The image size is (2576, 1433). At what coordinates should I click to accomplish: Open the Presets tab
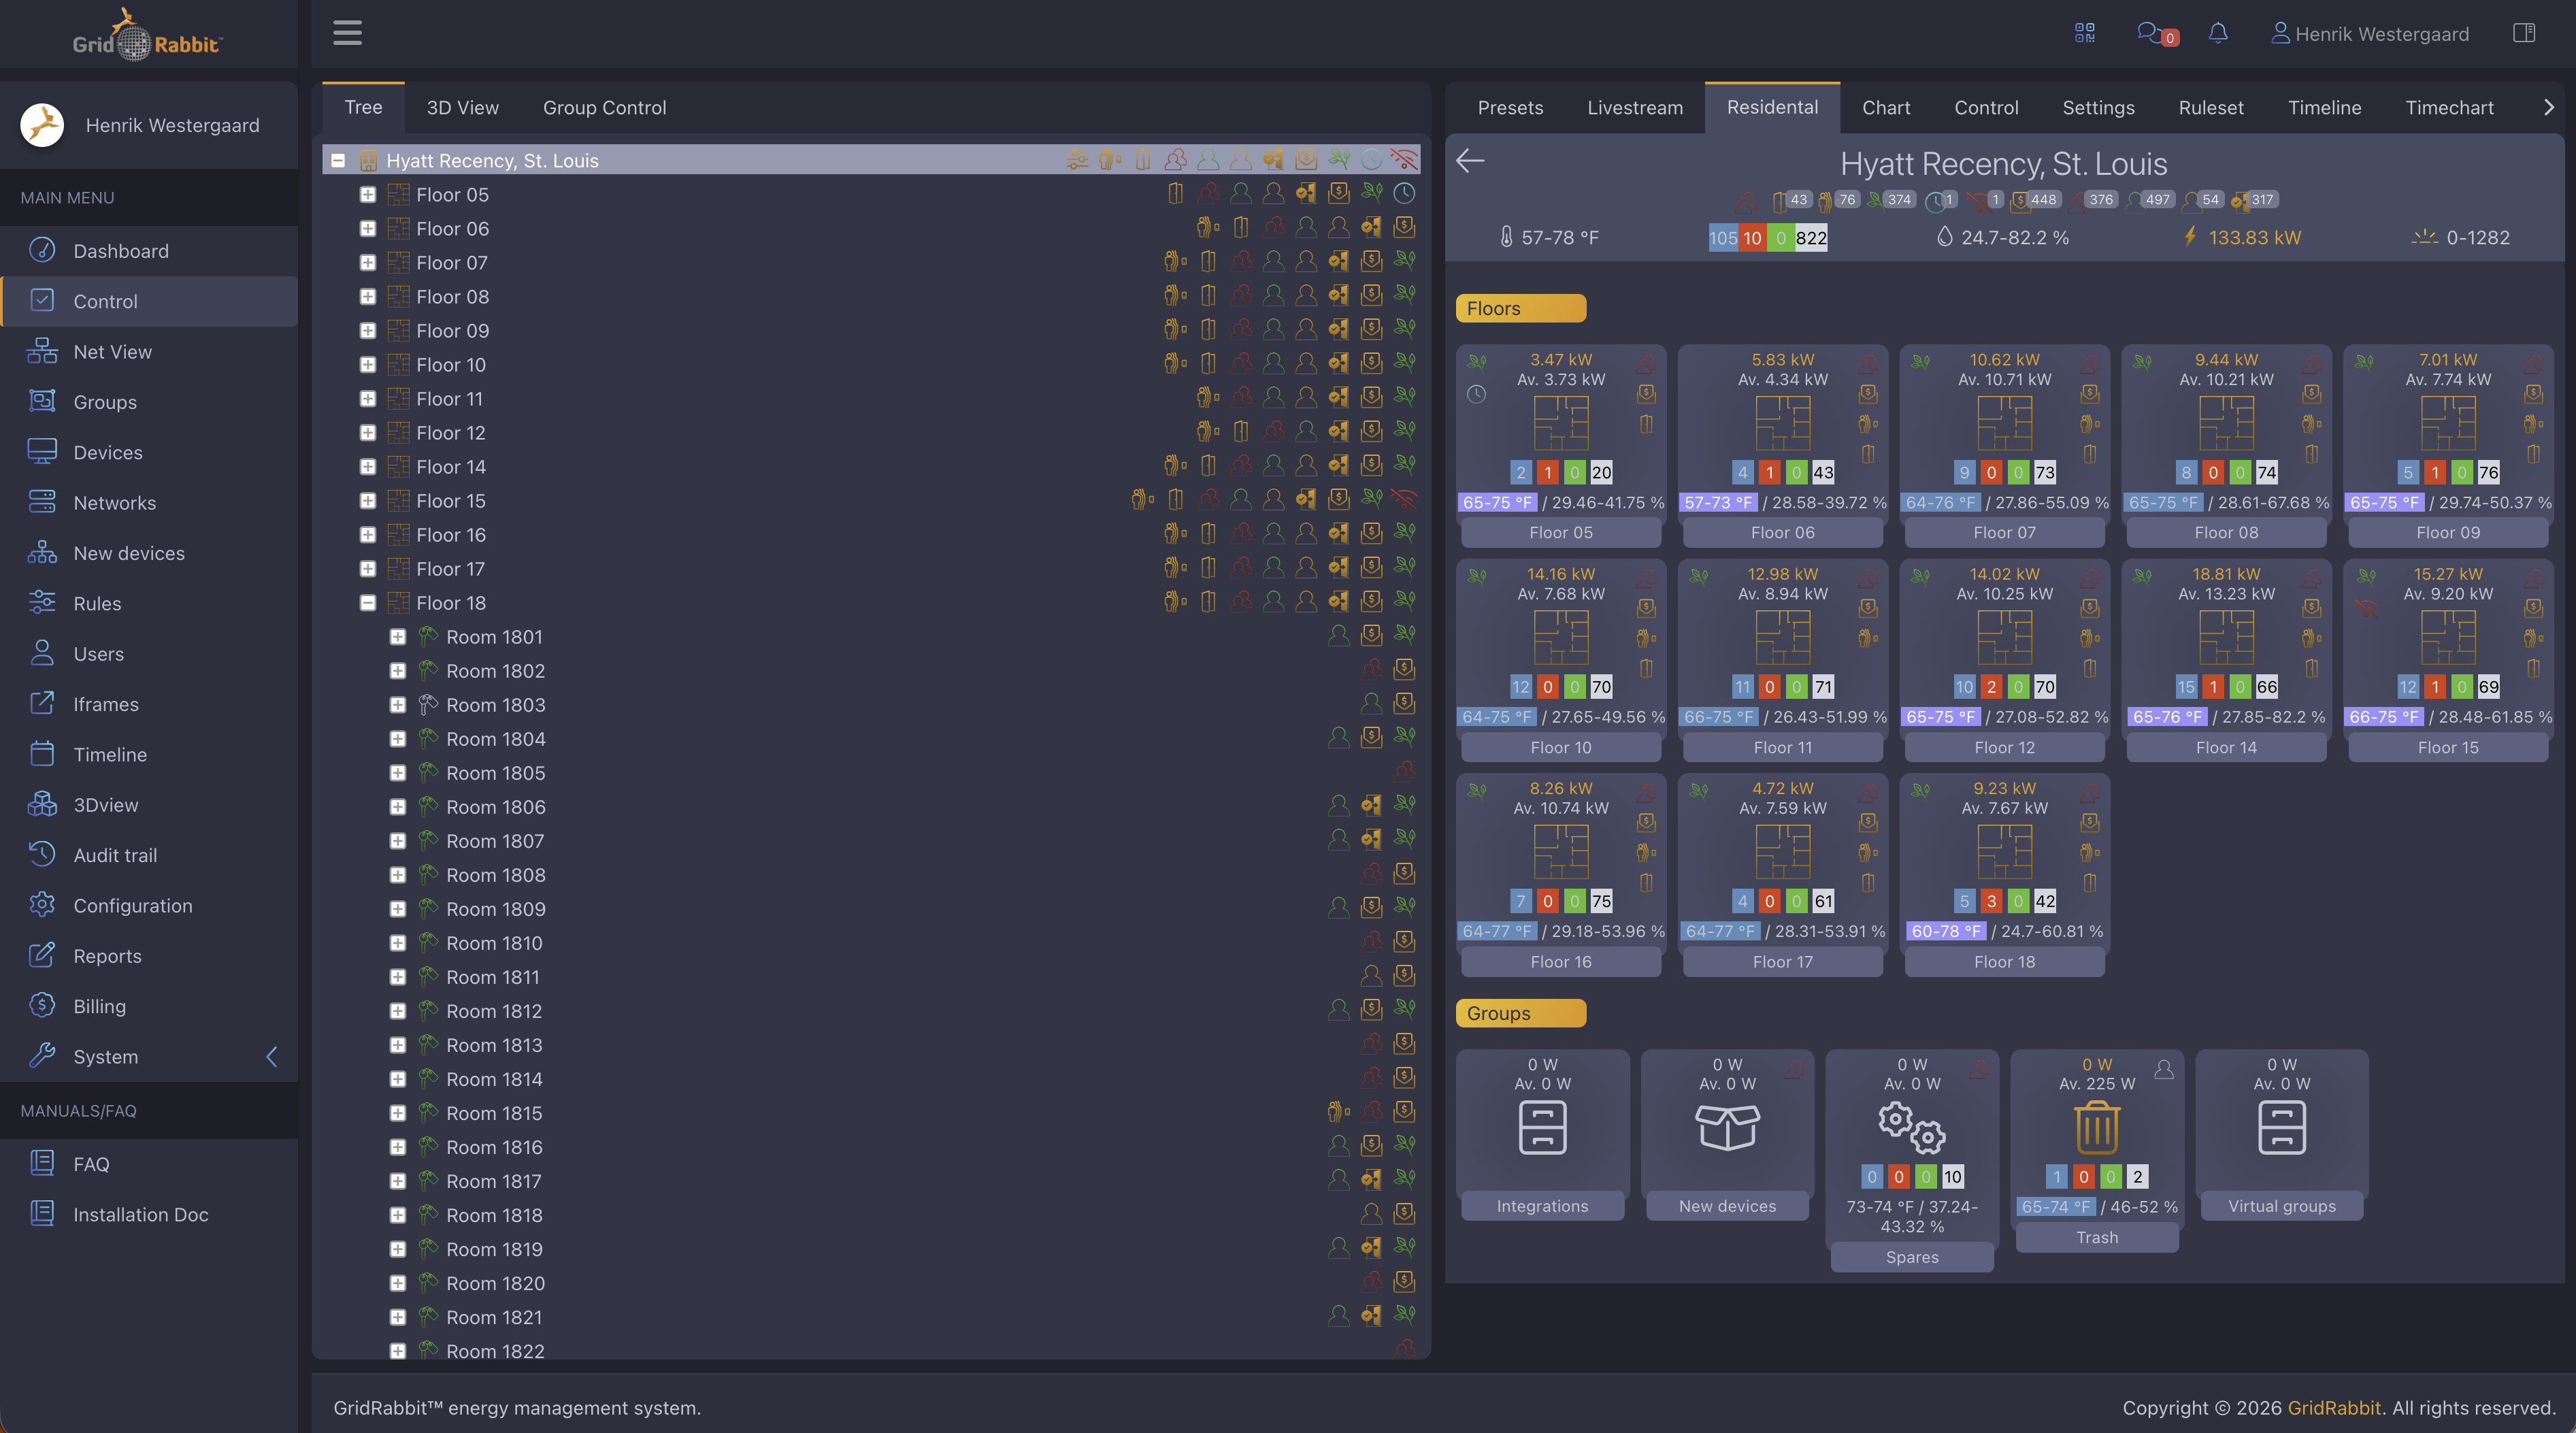coord(1510,107)
